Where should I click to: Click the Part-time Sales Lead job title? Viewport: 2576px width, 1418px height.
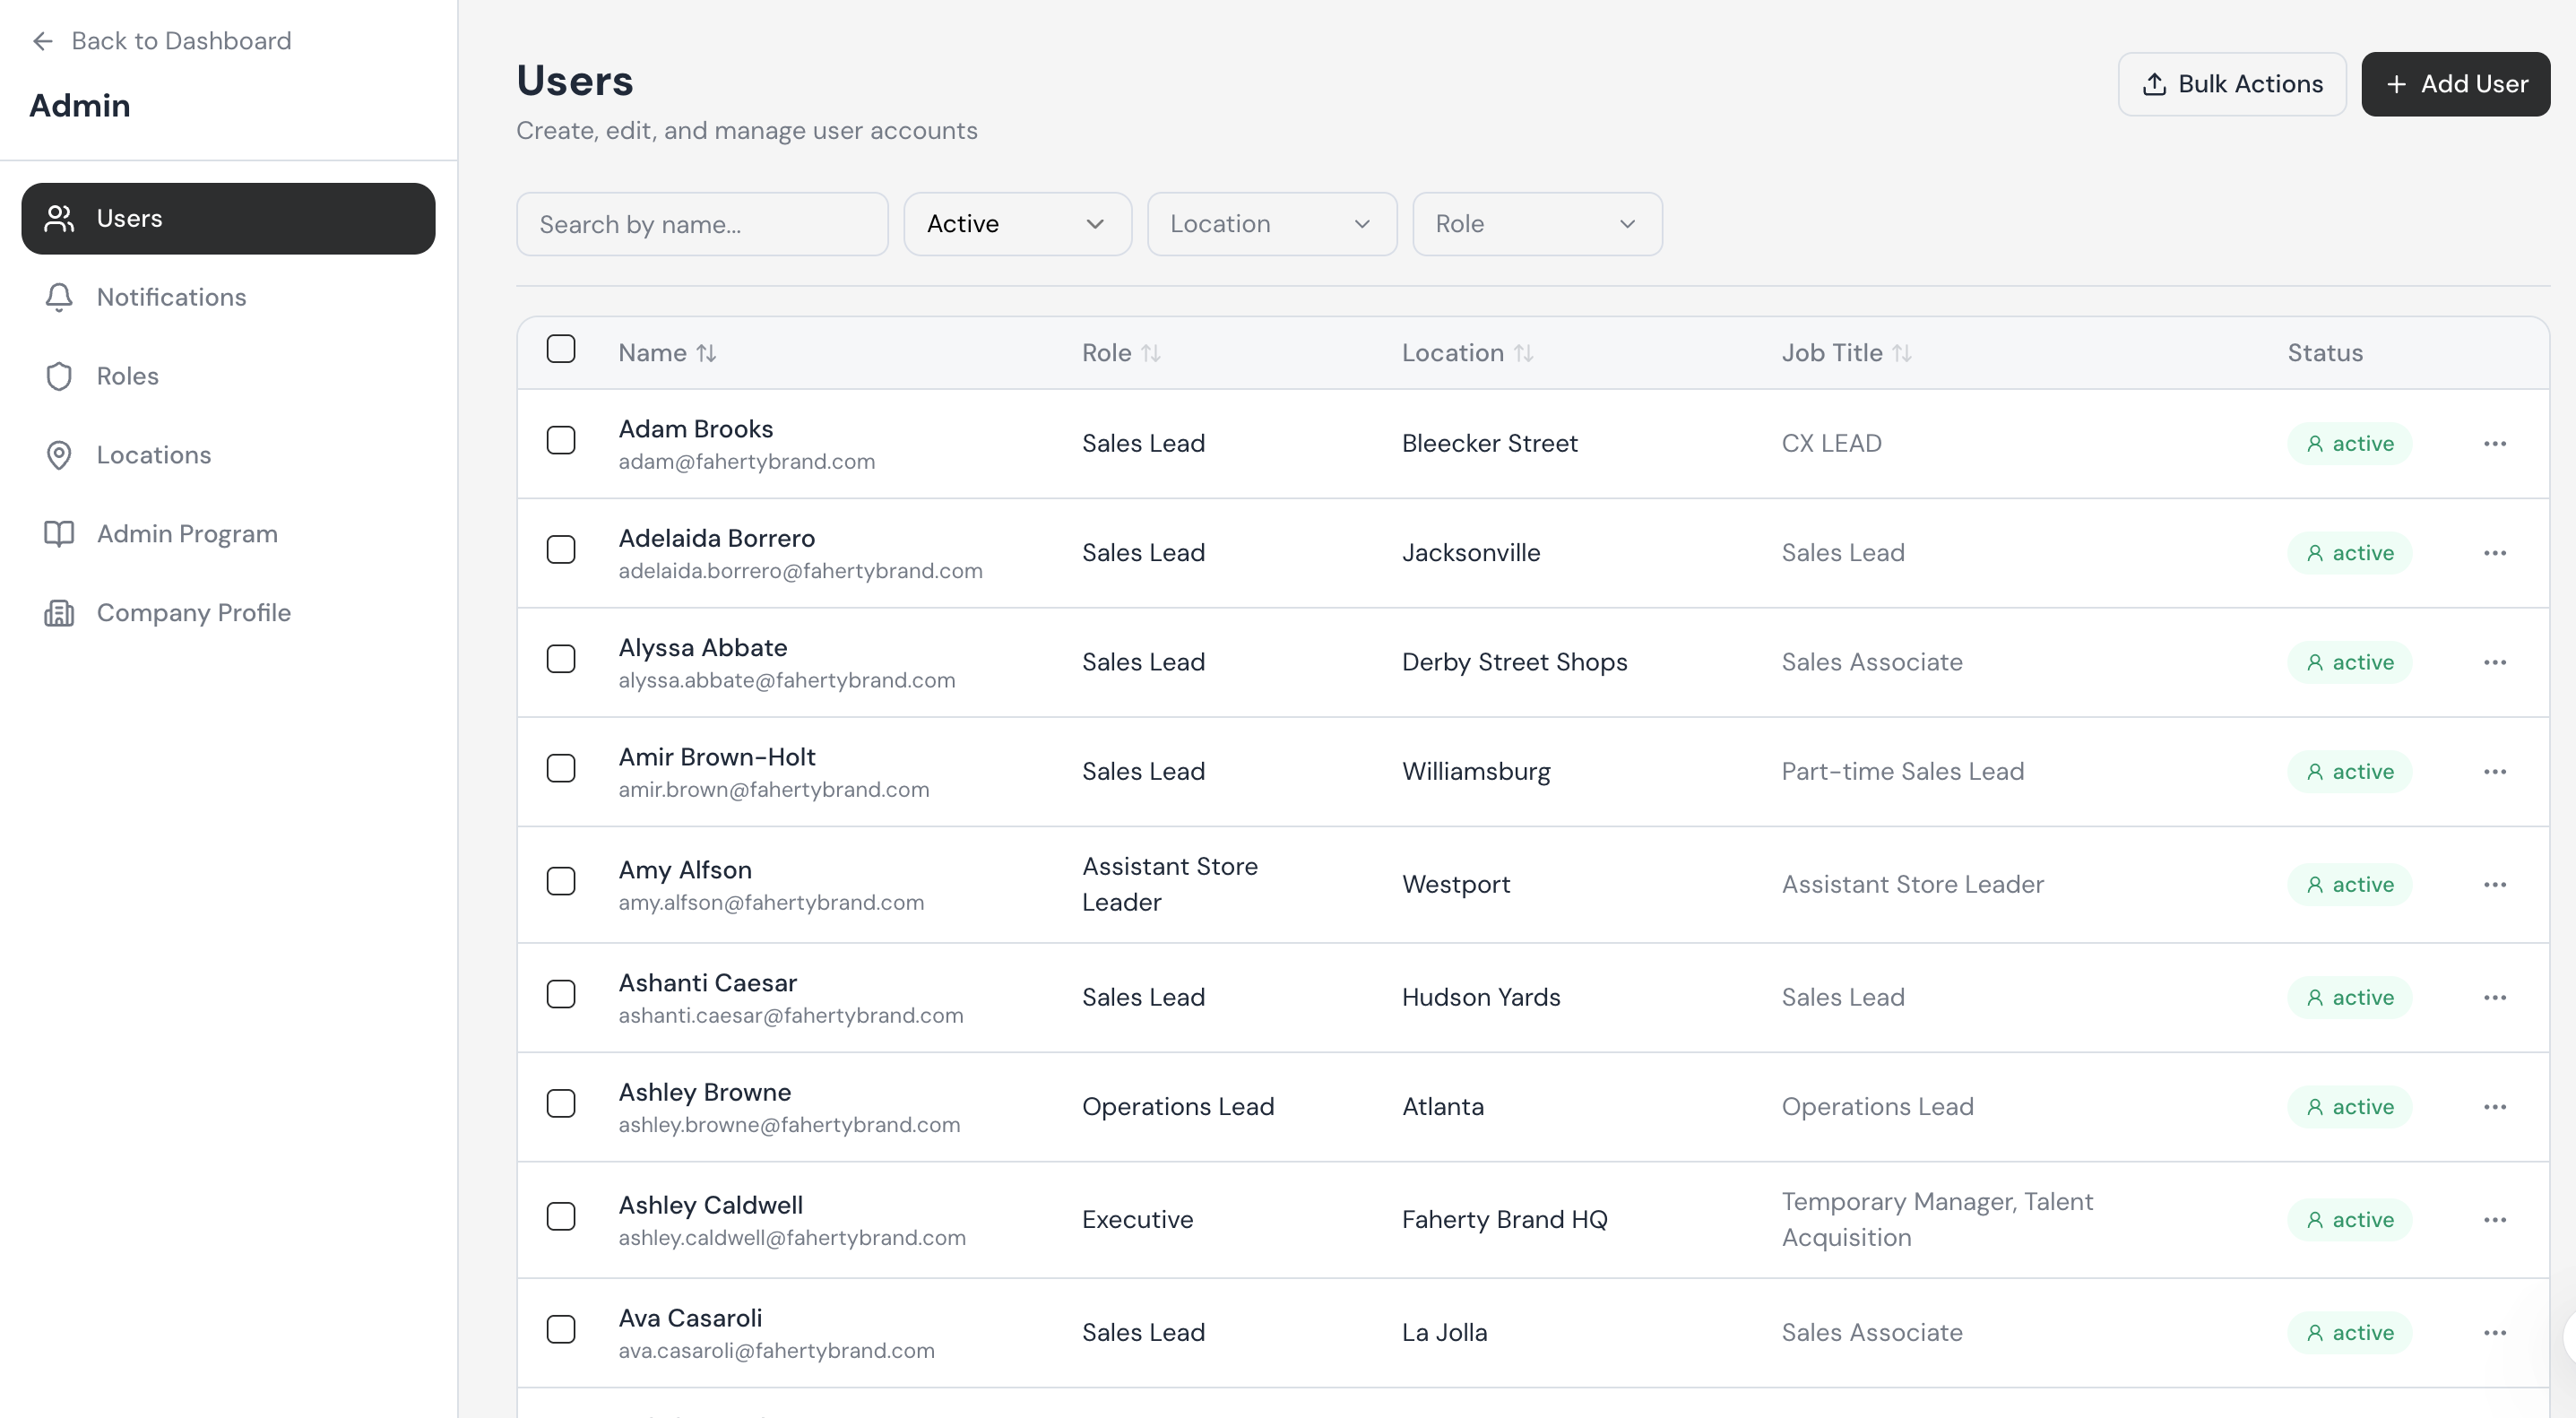coord(1902,772)
